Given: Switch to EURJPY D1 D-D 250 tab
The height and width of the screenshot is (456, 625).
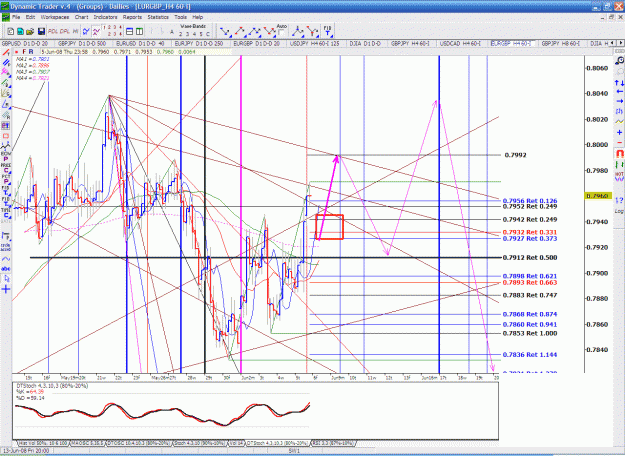Looking at the screenshot, I should 199,43.
